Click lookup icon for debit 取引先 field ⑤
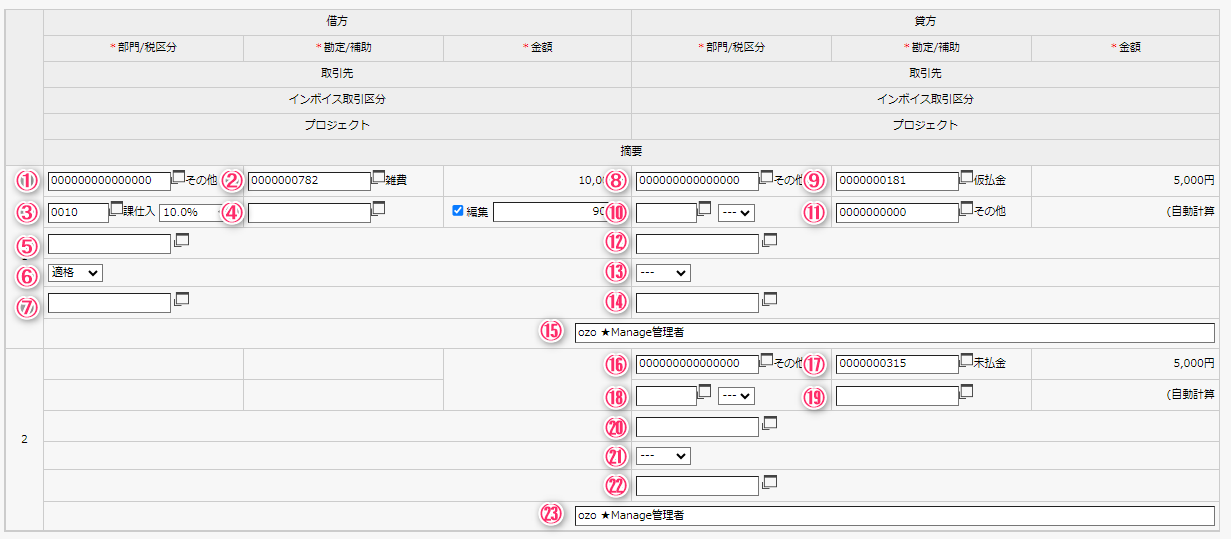Screen dimensions: 1231x539 click(x=182, y=241)
